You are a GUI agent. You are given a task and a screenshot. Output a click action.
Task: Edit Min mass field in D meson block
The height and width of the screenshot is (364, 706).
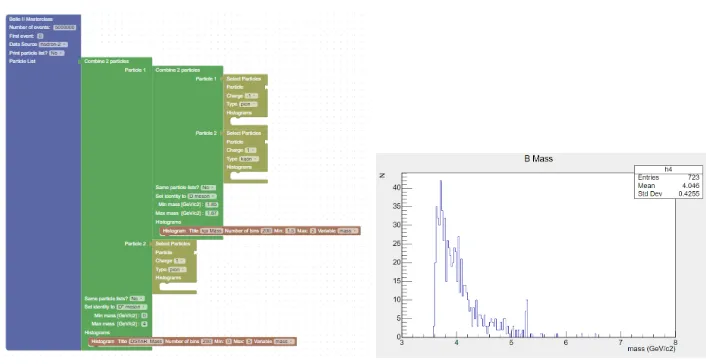point(211,205)
